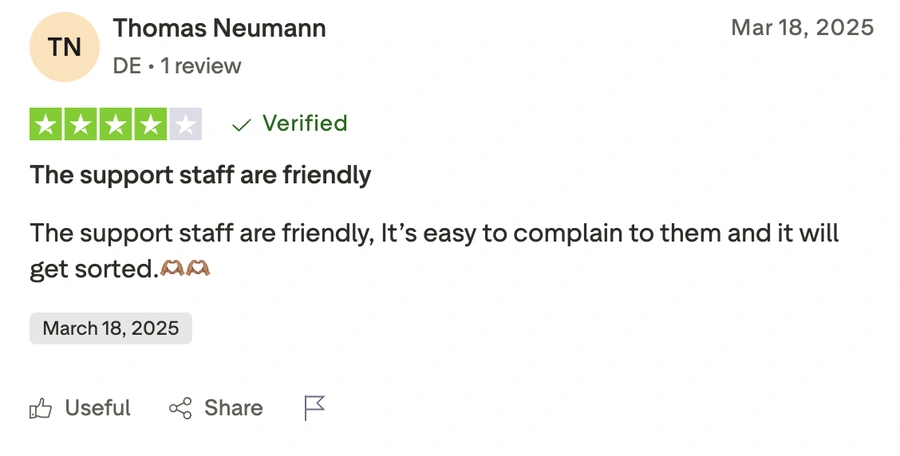Open the TN profile avatar
900x456 pixels.
coord(65,46)
